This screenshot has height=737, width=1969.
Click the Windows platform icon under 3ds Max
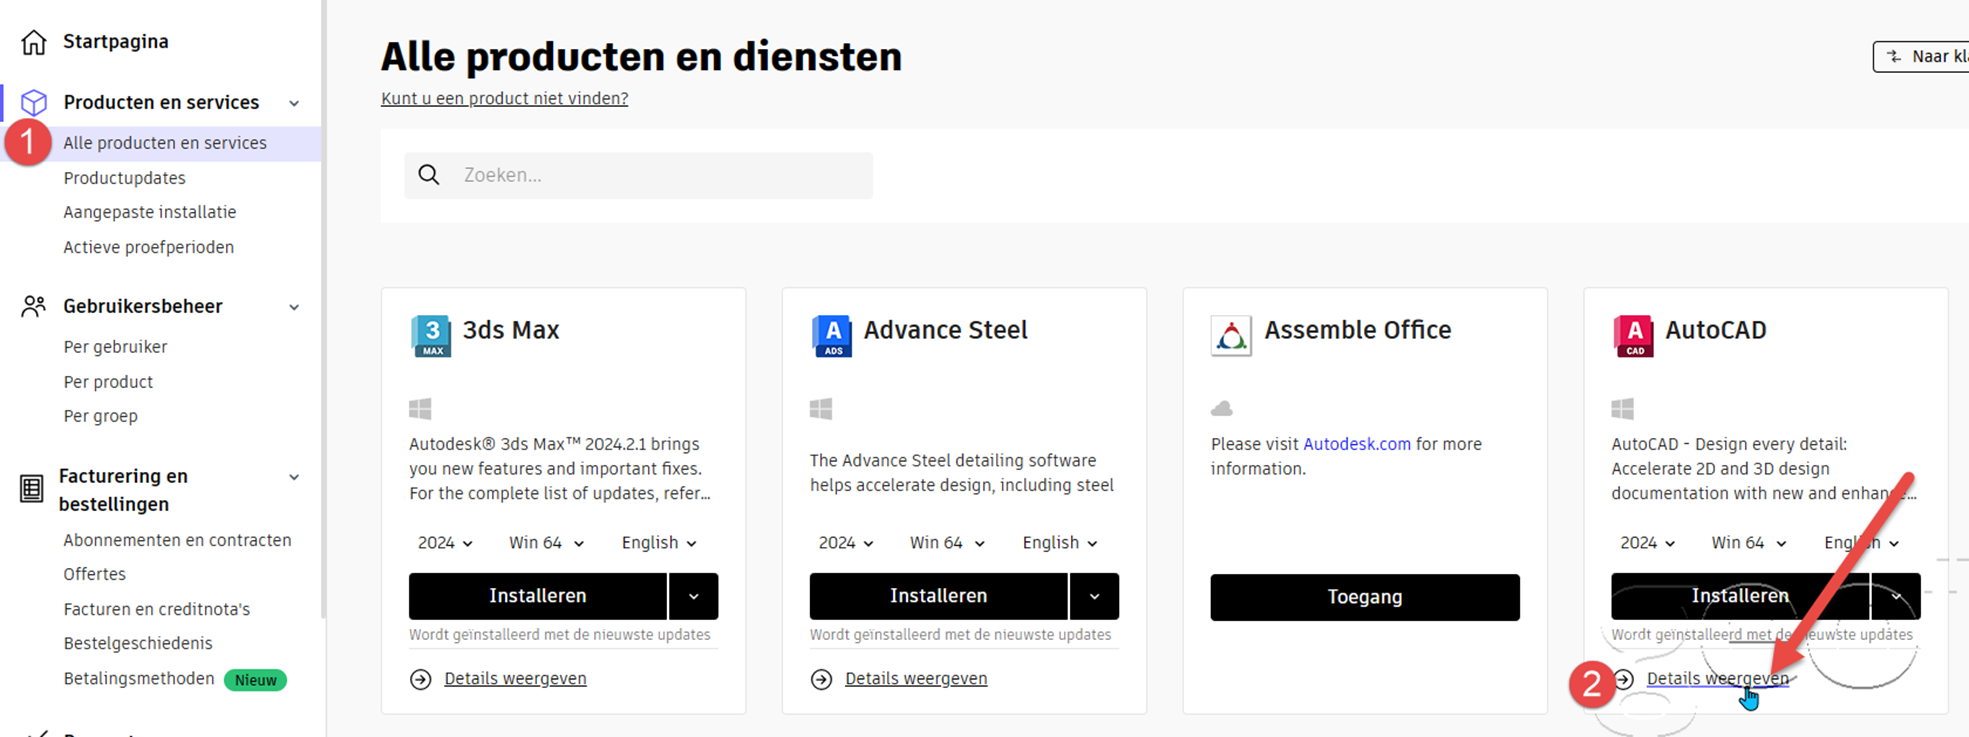coord(420,408)
